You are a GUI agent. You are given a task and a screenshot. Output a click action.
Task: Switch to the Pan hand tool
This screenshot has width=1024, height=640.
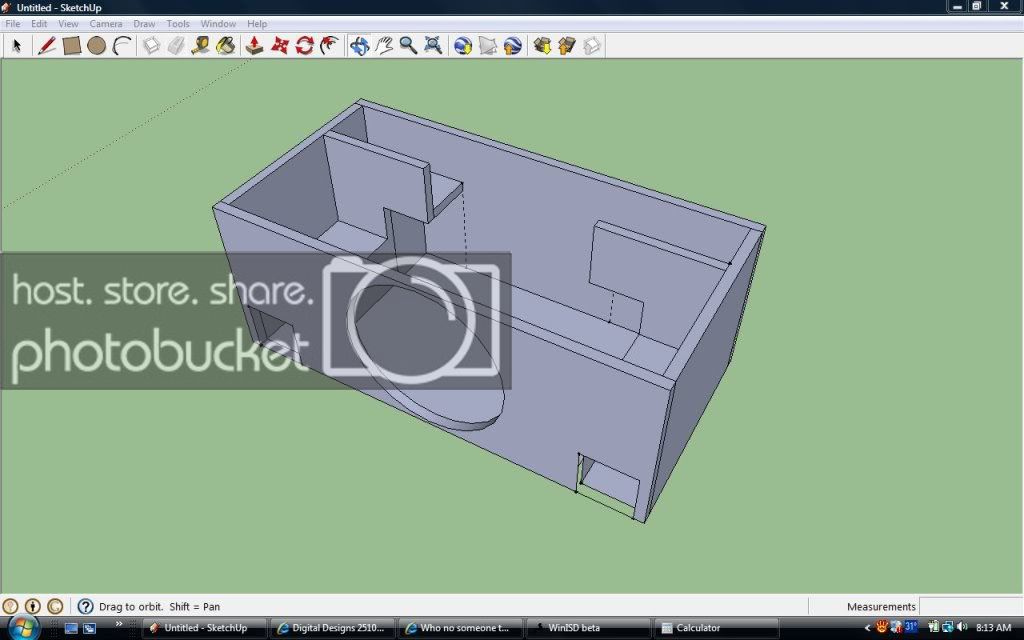[x=384, y=46]
